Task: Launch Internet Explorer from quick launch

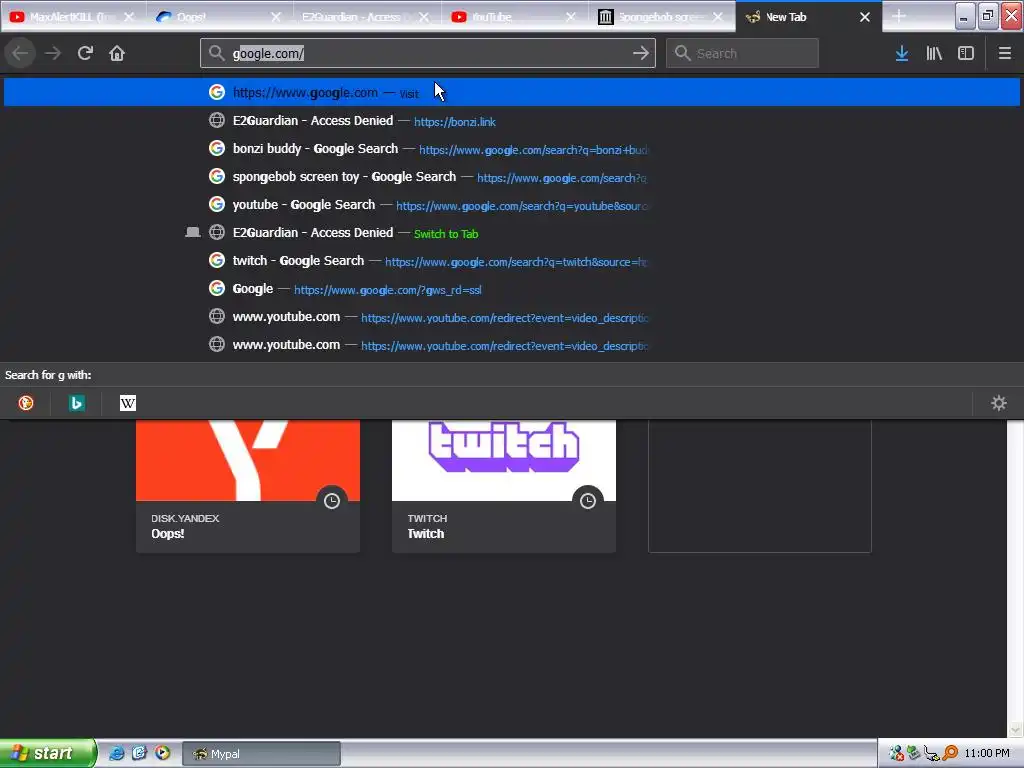Action: pos(116,753)
